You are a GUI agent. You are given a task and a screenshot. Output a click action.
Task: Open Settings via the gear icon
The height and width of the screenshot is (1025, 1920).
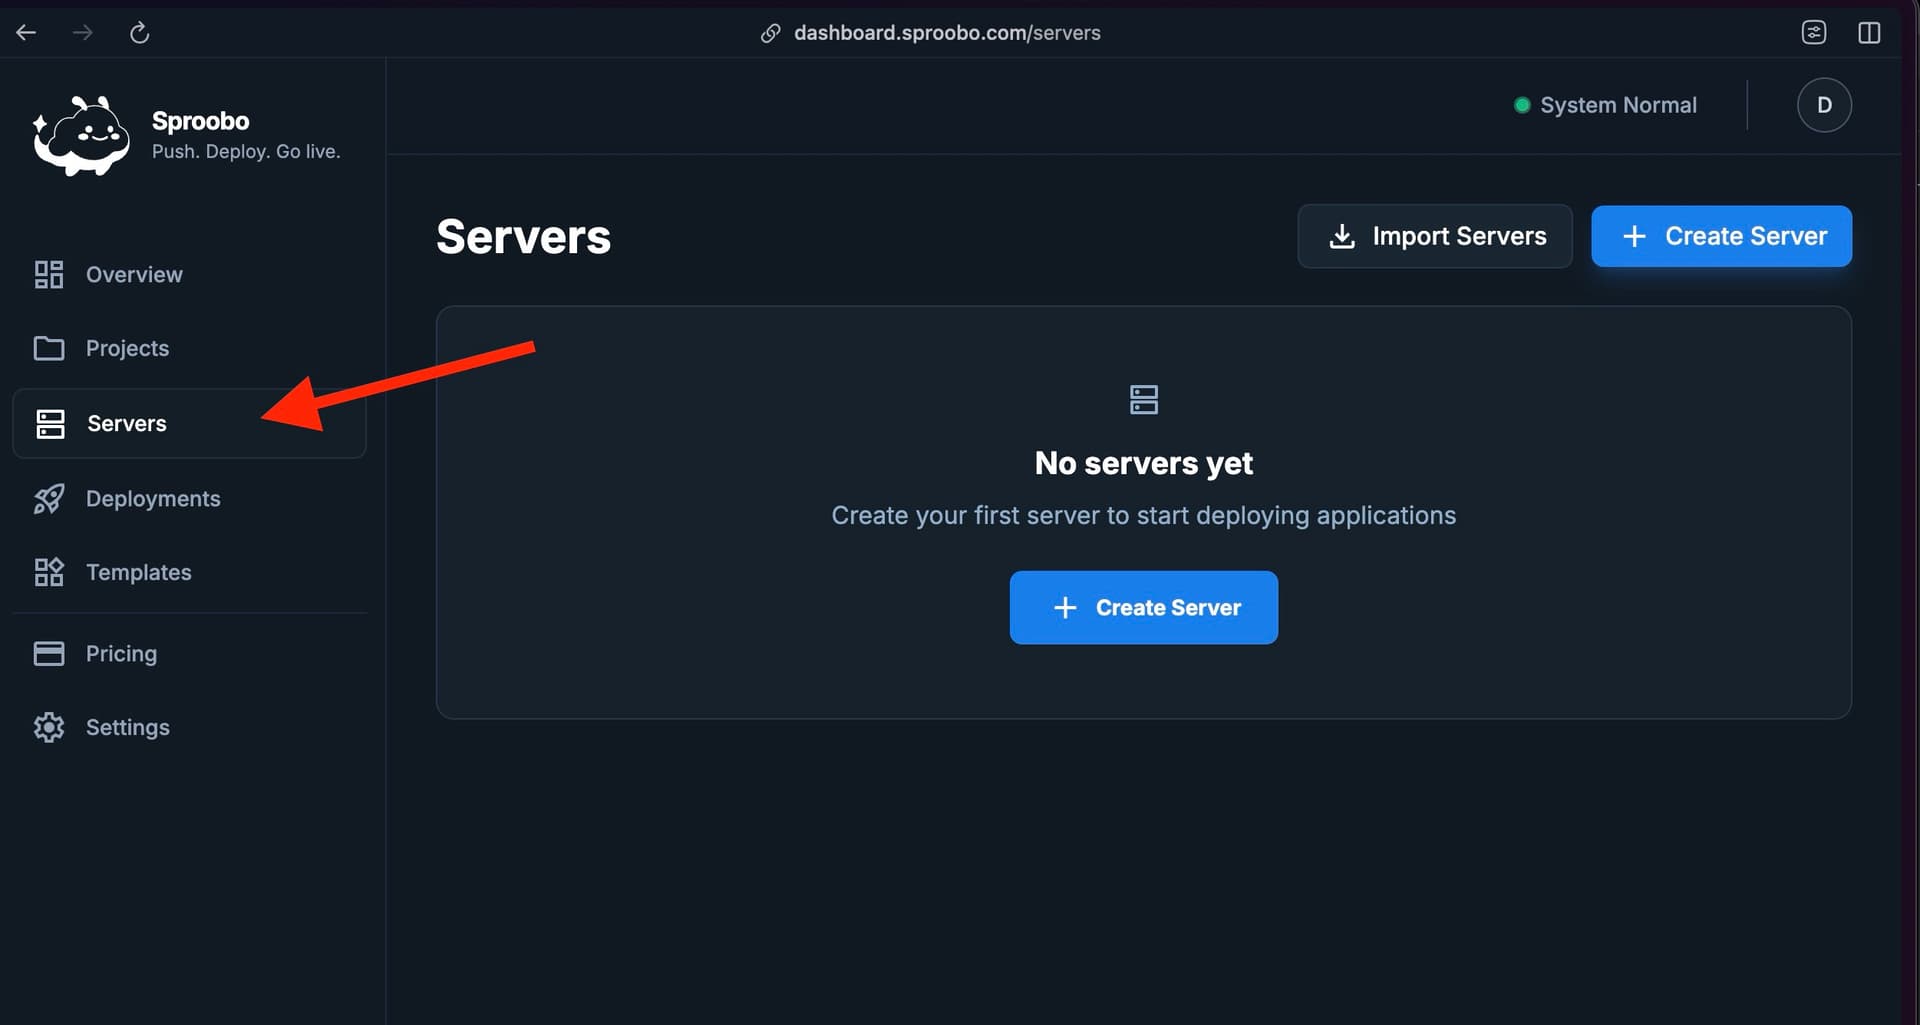(50, 727)
